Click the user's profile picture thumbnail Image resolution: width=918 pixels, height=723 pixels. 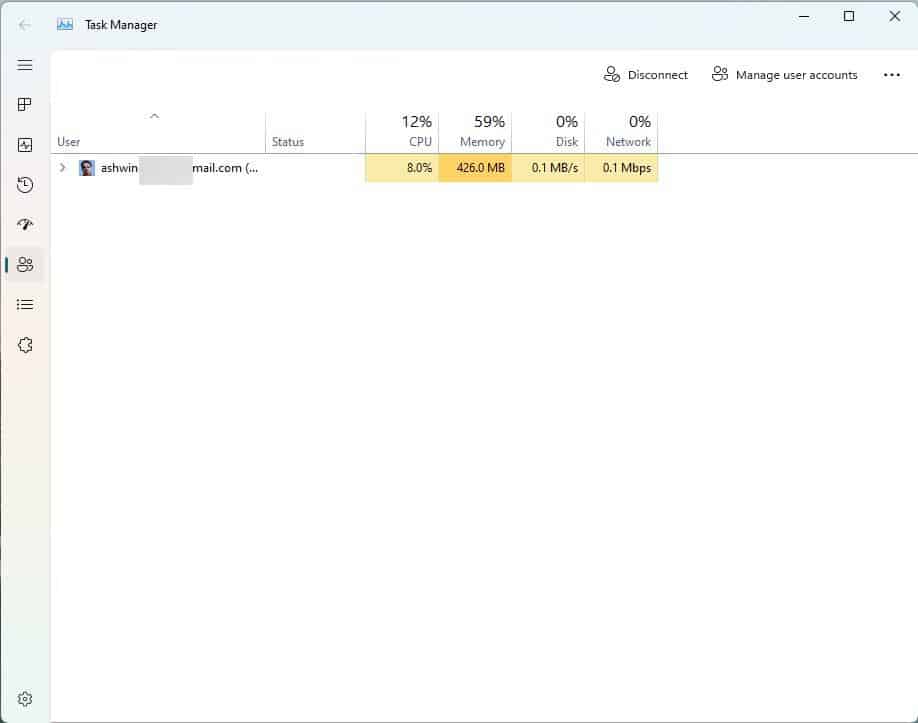coord(86,167)
